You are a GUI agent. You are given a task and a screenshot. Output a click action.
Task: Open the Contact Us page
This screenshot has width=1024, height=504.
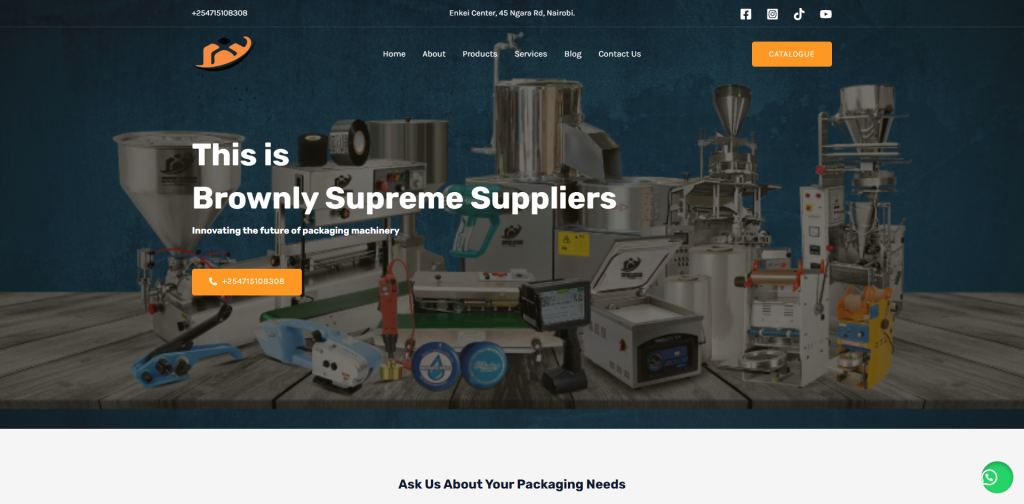click(620, 54)
